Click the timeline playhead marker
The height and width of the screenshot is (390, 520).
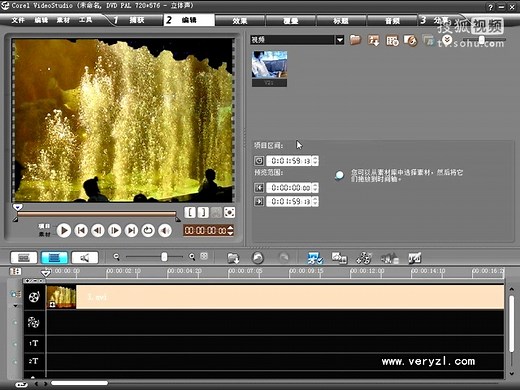[46, 273]
